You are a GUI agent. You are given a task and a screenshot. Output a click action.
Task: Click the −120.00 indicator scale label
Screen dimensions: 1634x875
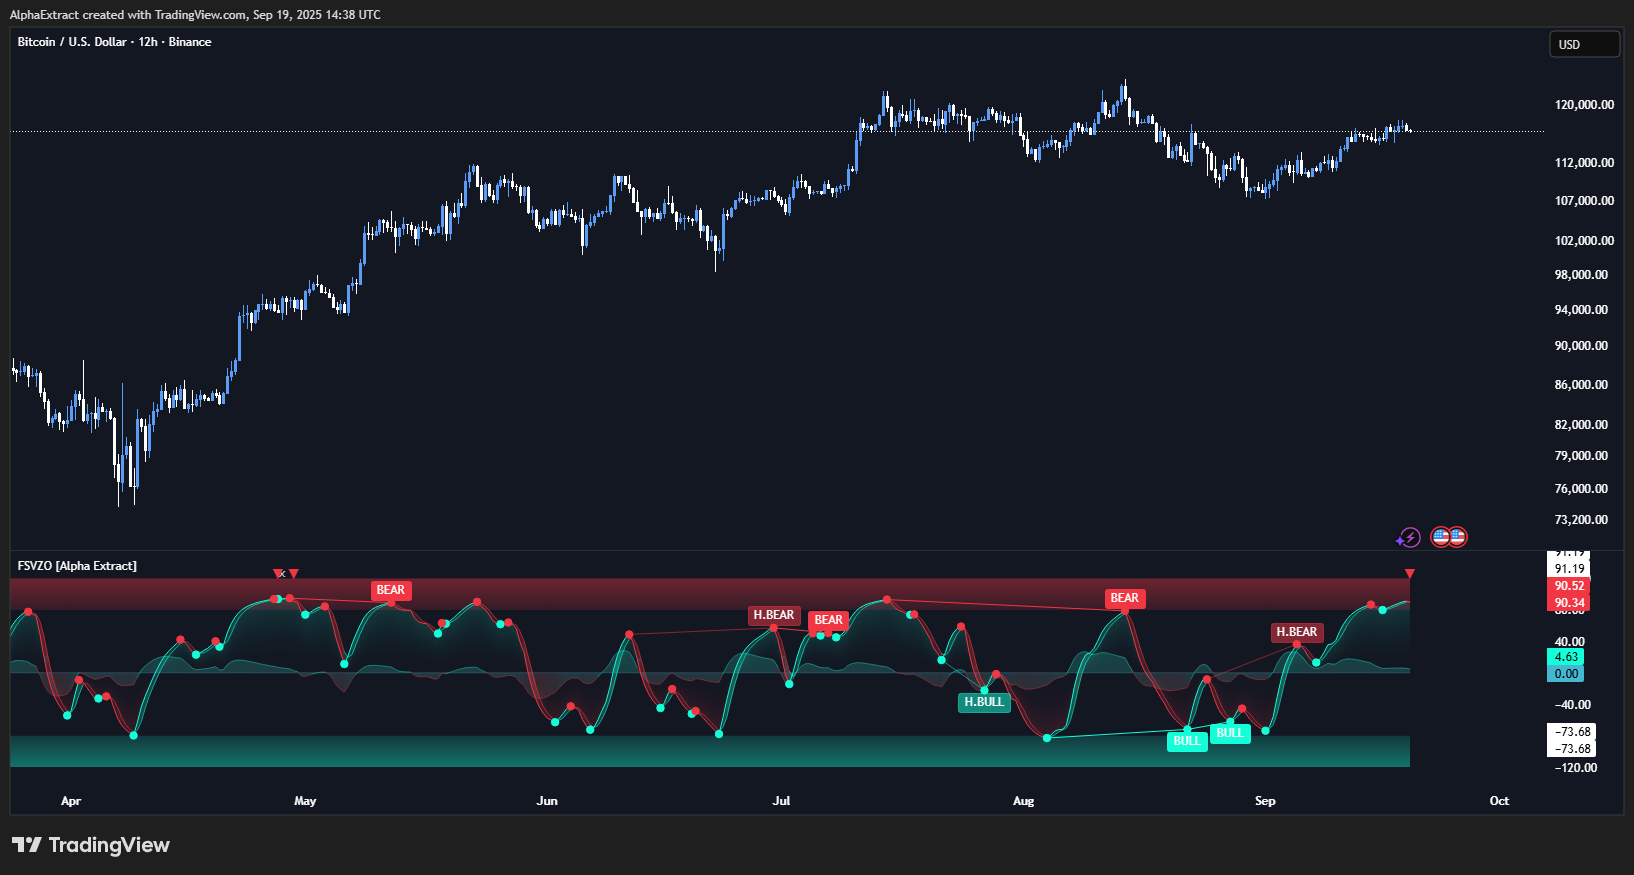tap(1576, 768)
